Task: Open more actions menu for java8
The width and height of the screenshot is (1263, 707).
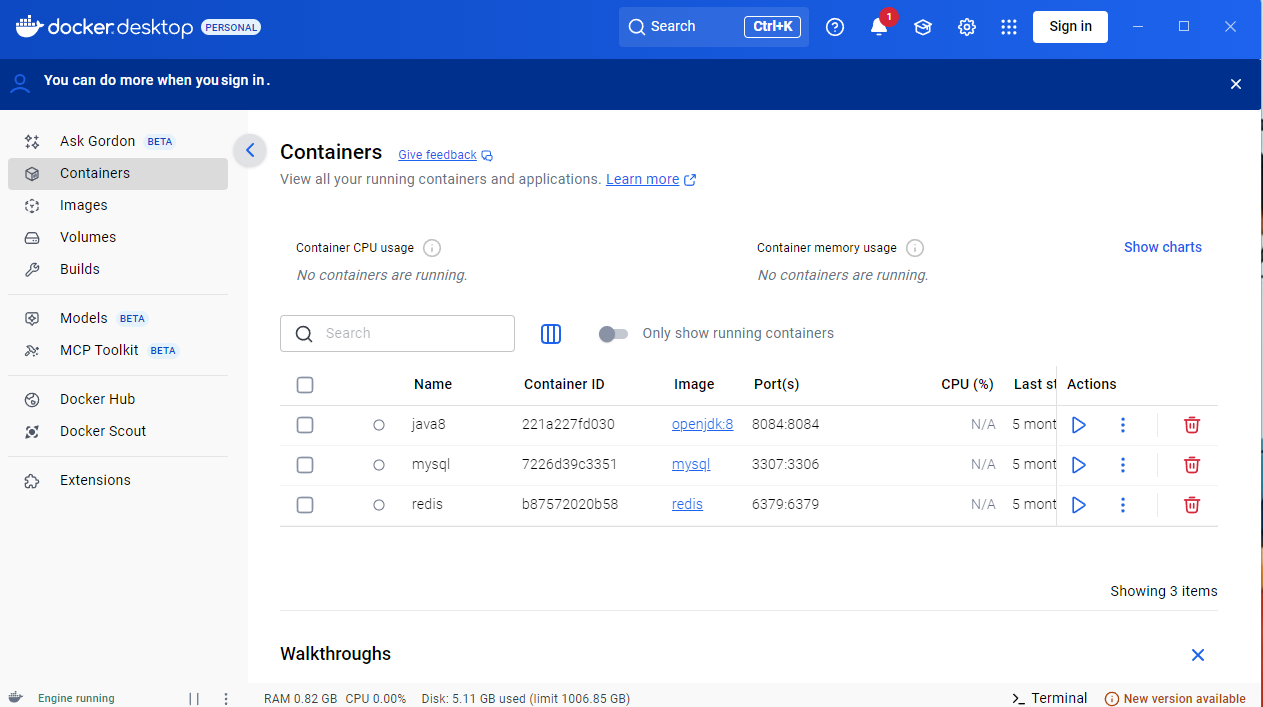Action: (x=1123, y=425)
